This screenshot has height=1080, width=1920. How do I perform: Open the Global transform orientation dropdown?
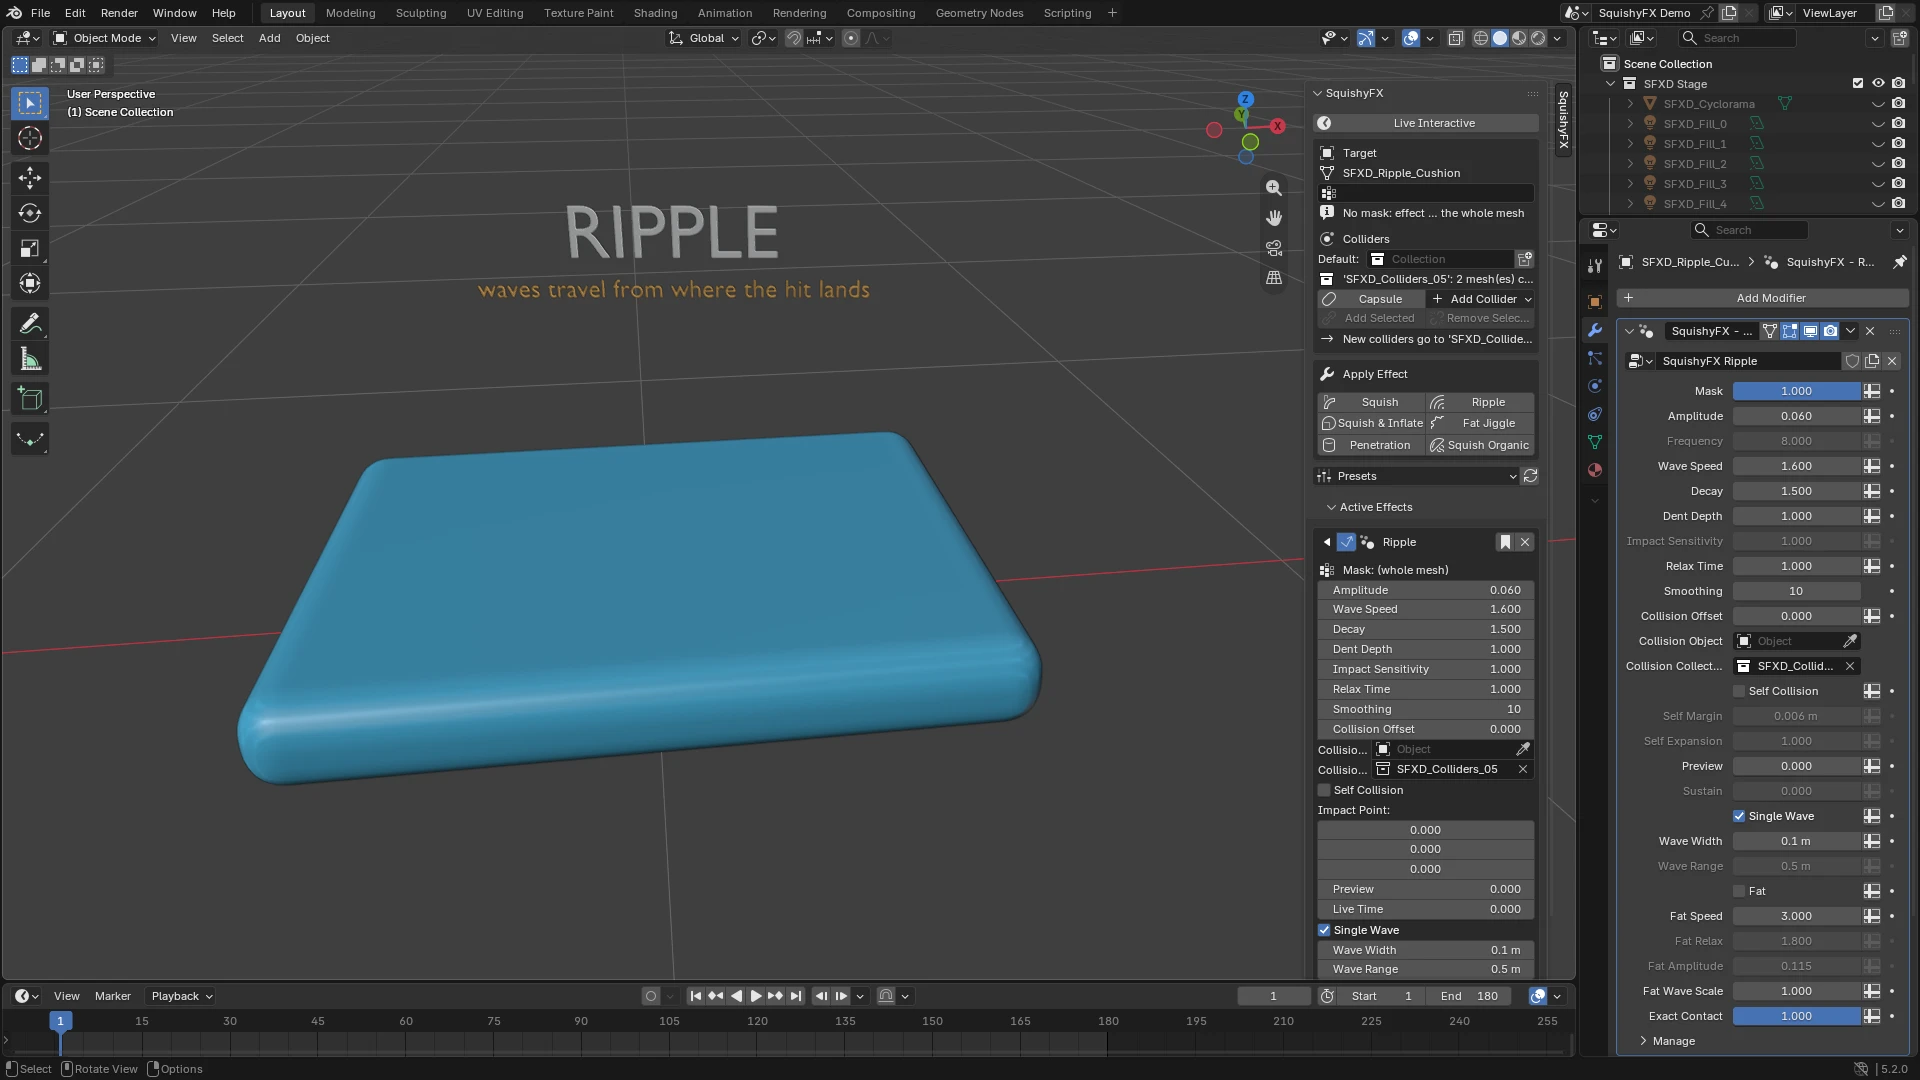[704, 38]
